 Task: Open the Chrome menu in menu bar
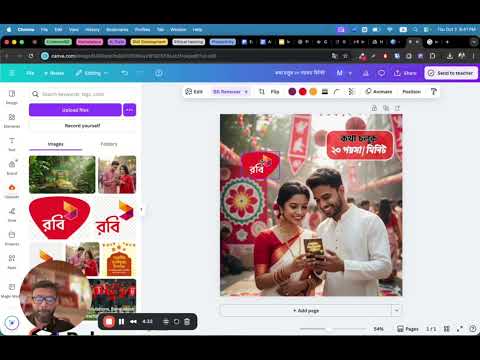tap(26, 30)
